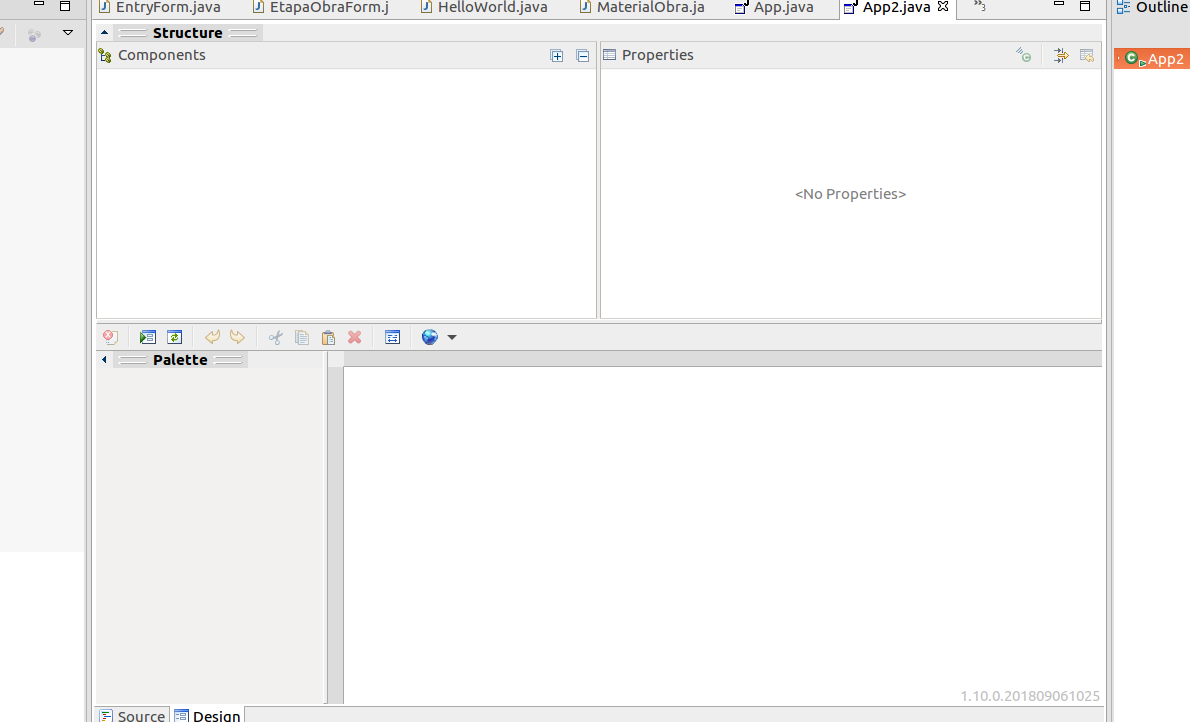Image resolution: width=1190 pixels, height=722 pixels.
Task: Restore default value icon in Properties header
Action: coord(1087,55)
